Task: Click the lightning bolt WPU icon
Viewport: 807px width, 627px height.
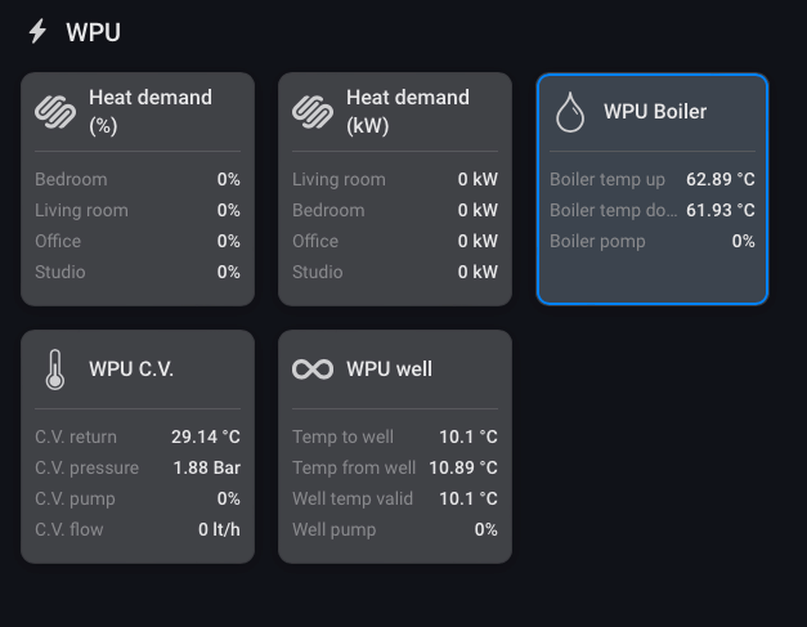Action: click(x=38, y=31)
